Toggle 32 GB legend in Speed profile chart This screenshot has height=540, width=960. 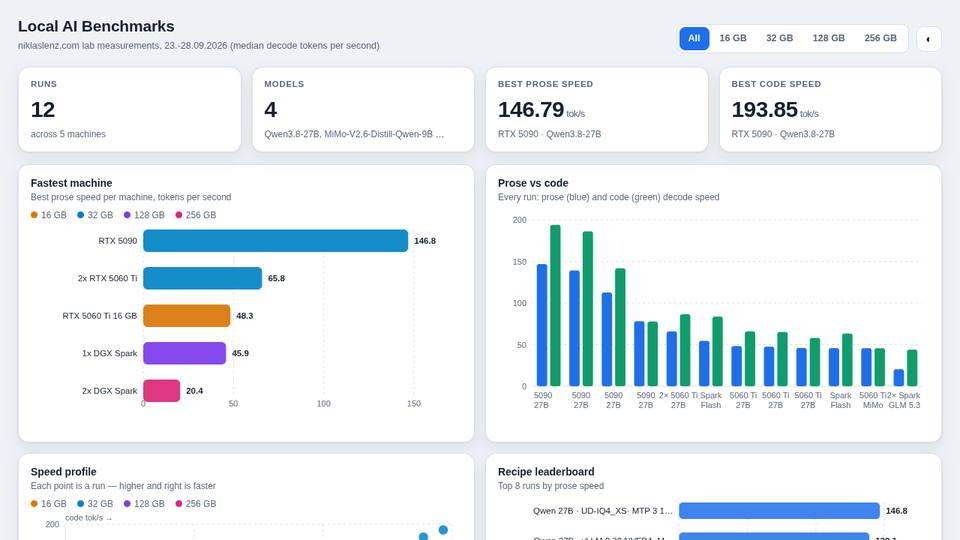(95, 504)
